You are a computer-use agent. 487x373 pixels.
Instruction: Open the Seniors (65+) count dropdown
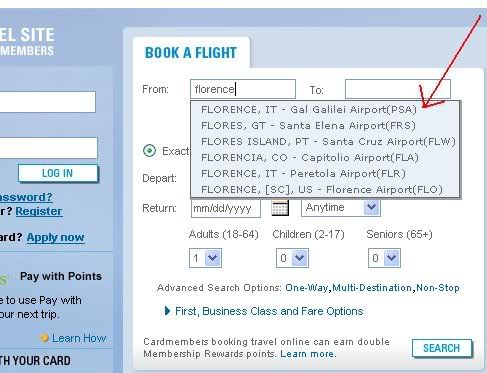(384, 258)
